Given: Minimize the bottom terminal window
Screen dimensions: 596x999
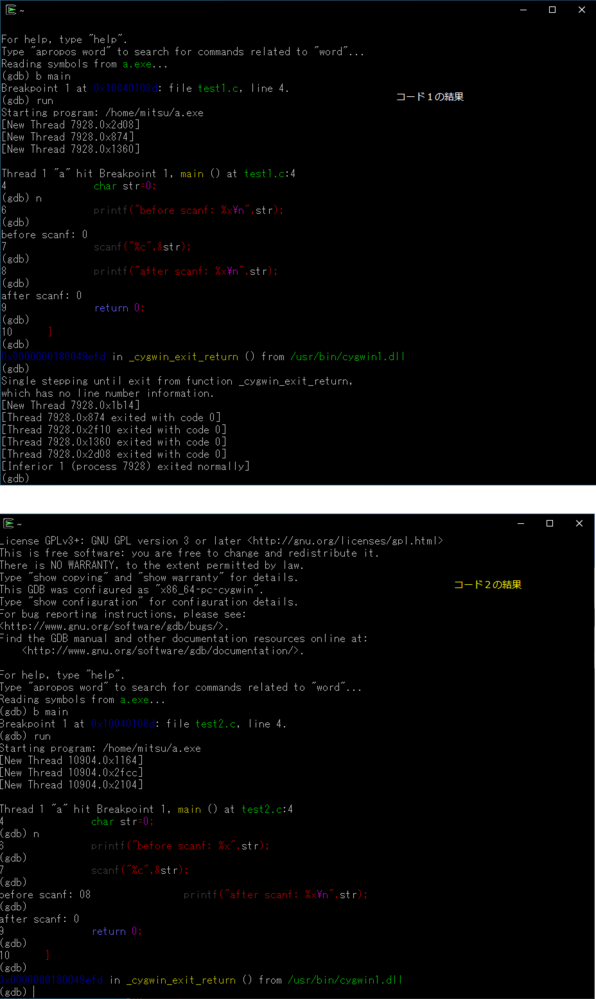Looking at the screenshot, I should (x=521, y=523).
